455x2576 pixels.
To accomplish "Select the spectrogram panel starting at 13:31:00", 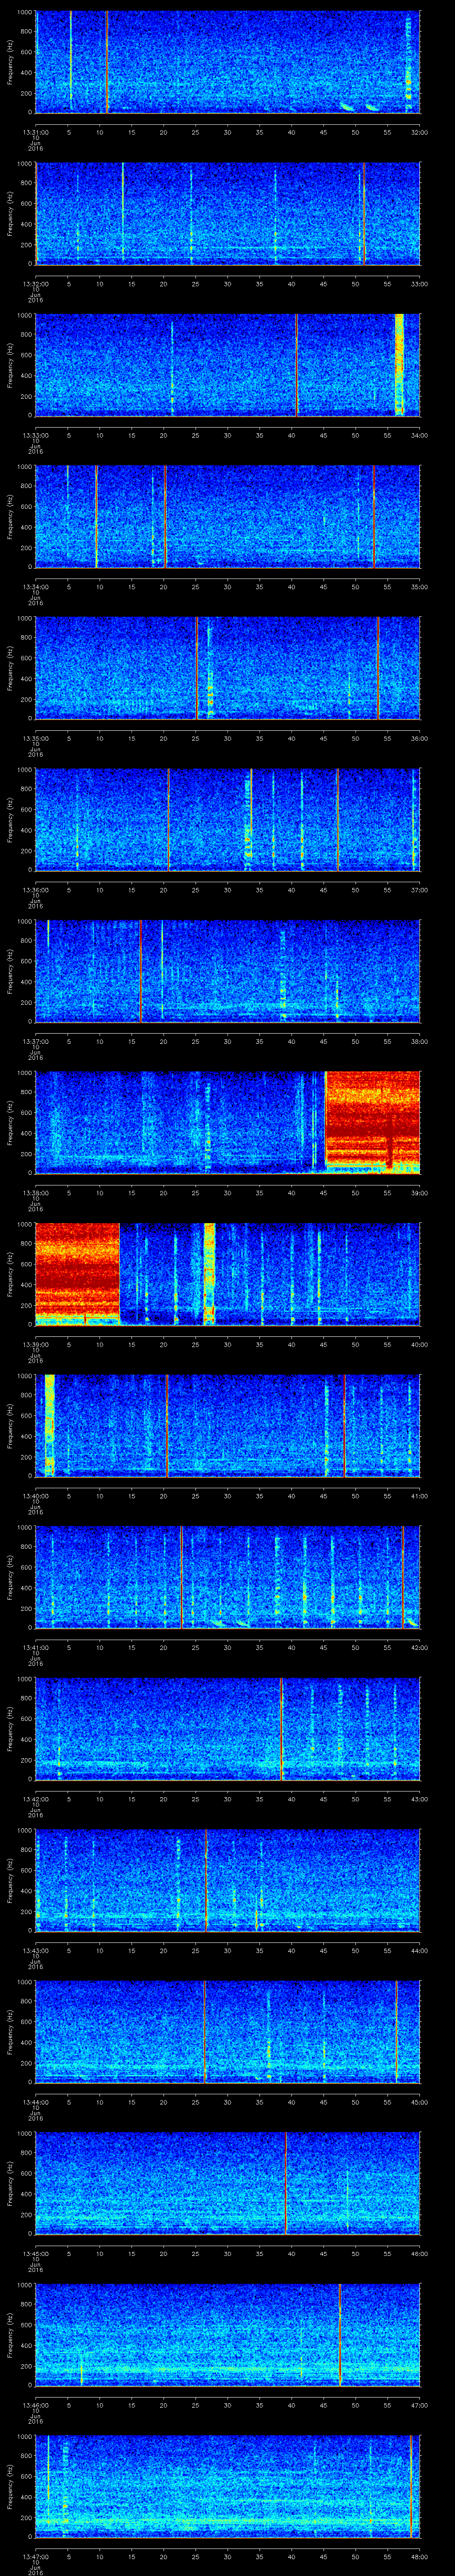I will (x=227, y=62).
